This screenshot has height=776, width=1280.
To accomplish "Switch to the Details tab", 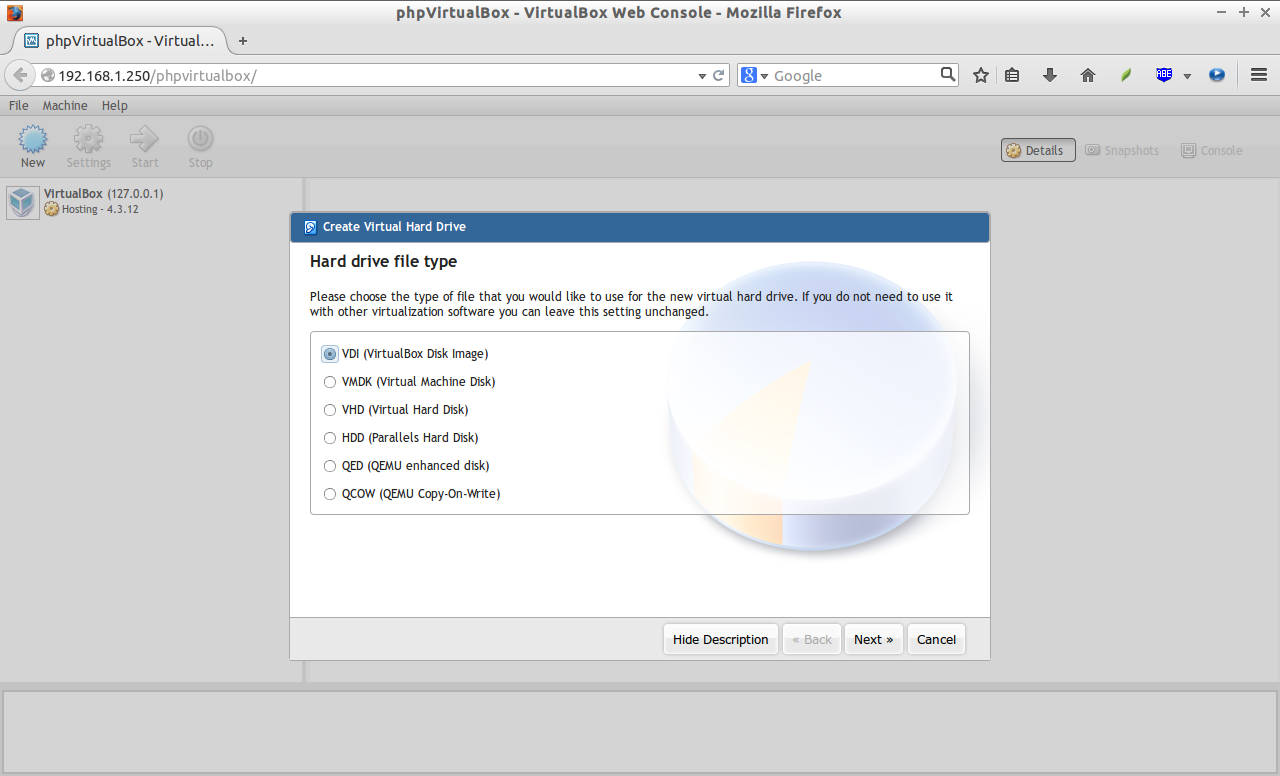I will point(1038,150).
